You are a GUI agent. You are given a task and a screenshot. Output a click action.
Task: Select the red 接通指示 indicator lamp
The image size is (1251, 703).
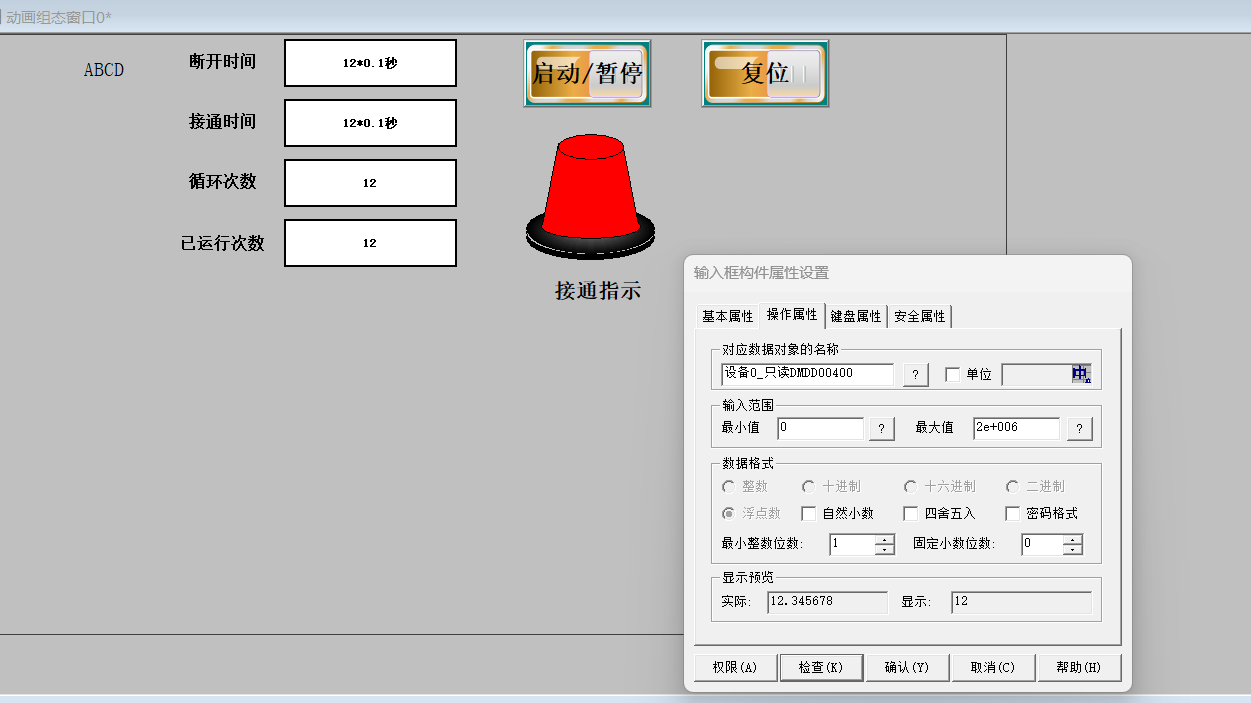coord(590,195)
